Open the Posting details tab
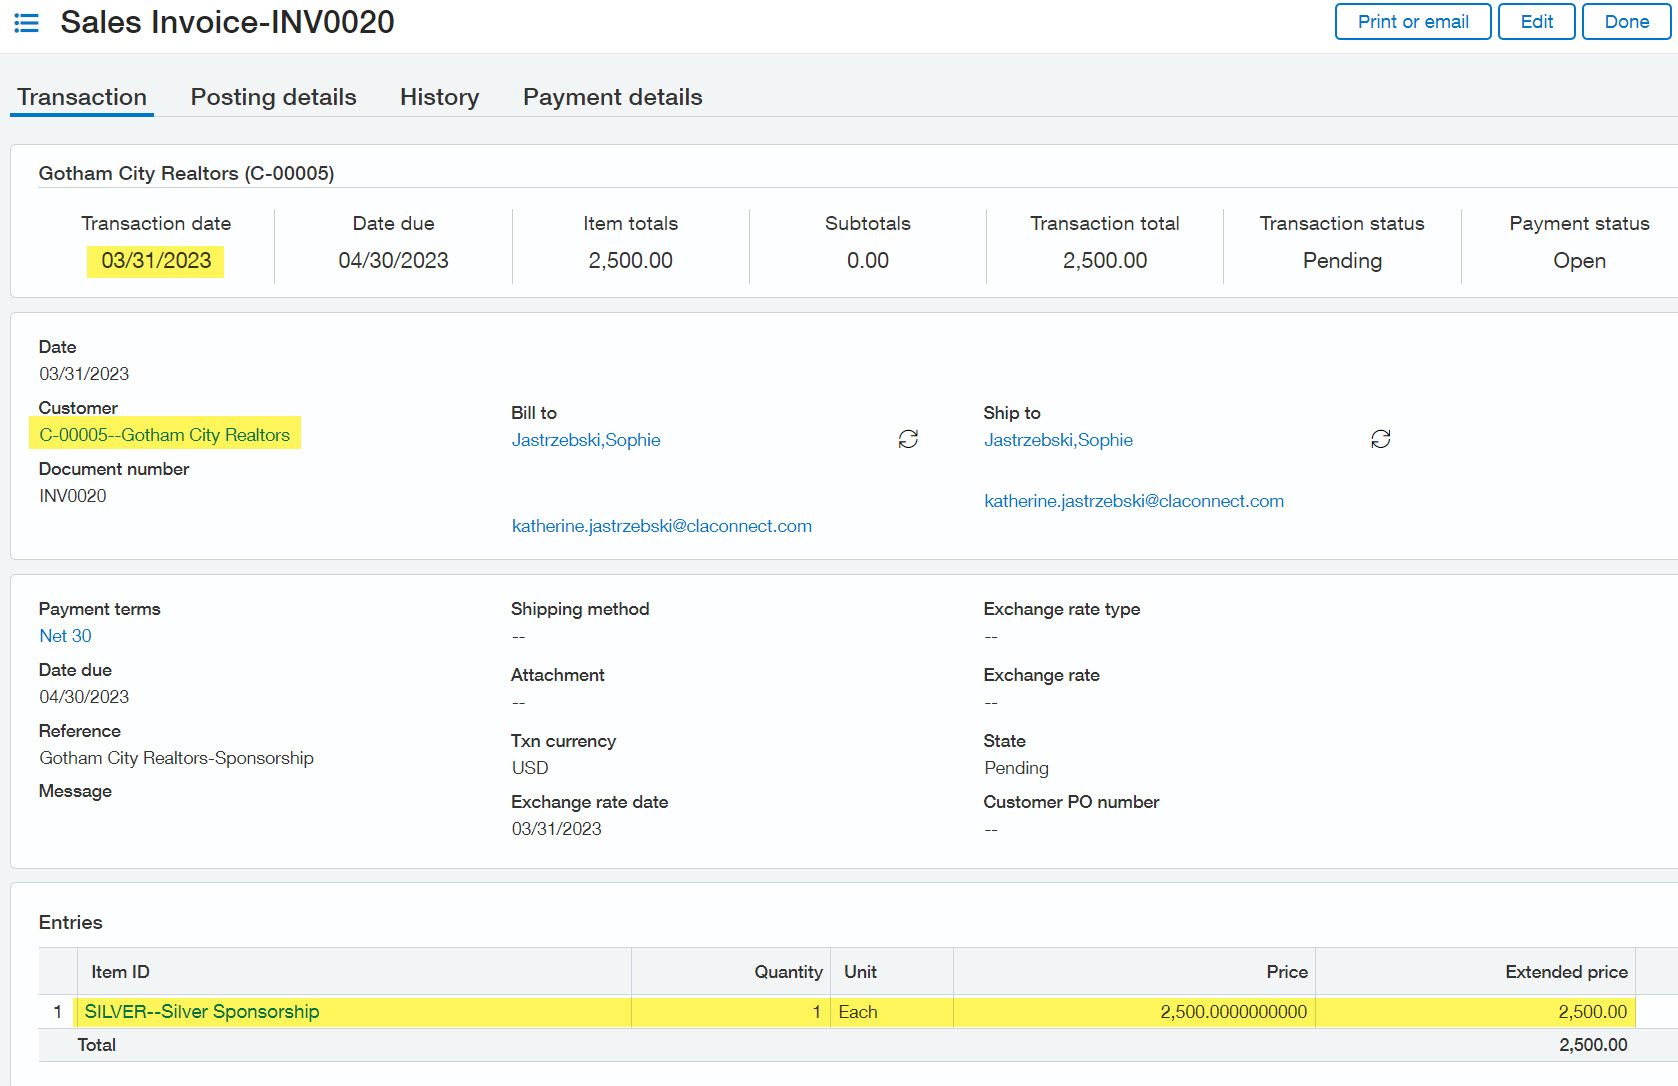This screenshot has height=1086, width=1678. coord(273,97)
